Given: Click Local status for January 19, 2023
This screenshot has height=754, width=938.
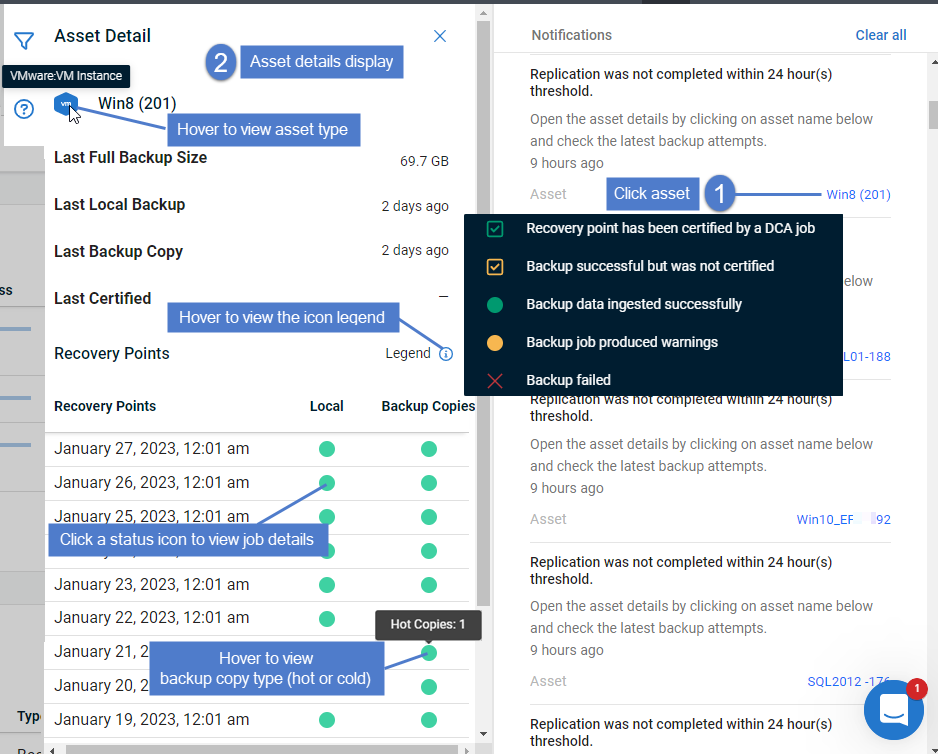Looking at the screenshot, I should [x=327, y=720].
